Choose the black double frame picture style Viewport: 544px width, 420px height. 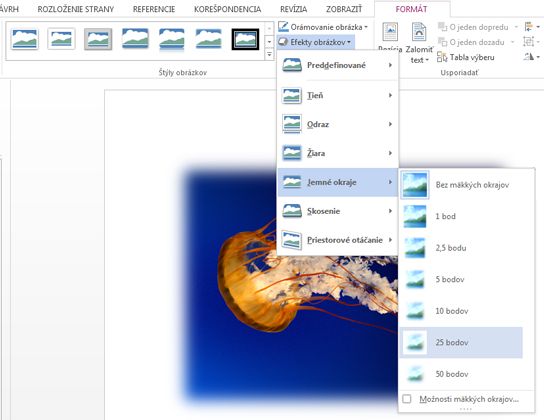[245, 39]
